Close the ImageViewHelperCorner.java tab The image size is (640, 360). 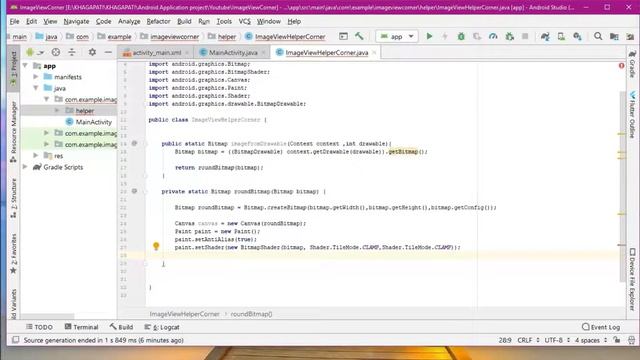pos(374,52)
